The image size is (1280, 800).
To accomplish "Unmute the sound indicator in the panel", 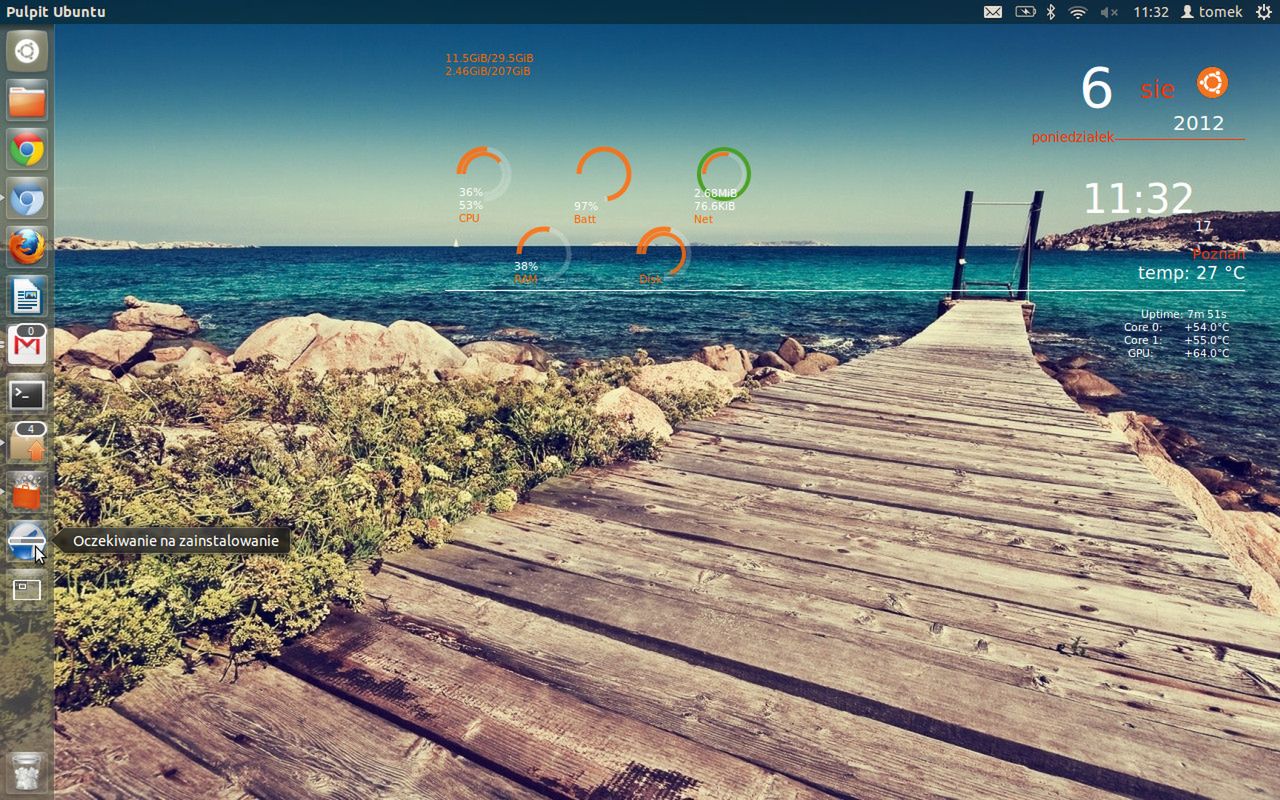I will tap(1108, 12).
